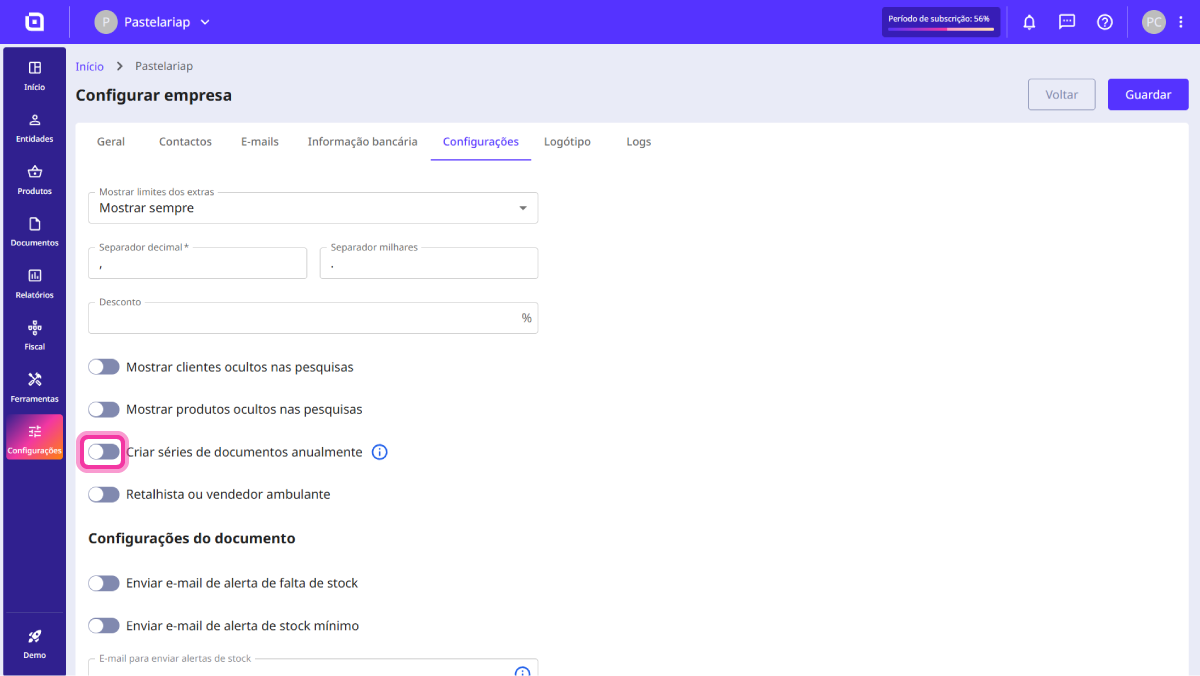Show info for Criar séries de documentos
Viewport: 1200px width, 676px height.
coord(380,452)
